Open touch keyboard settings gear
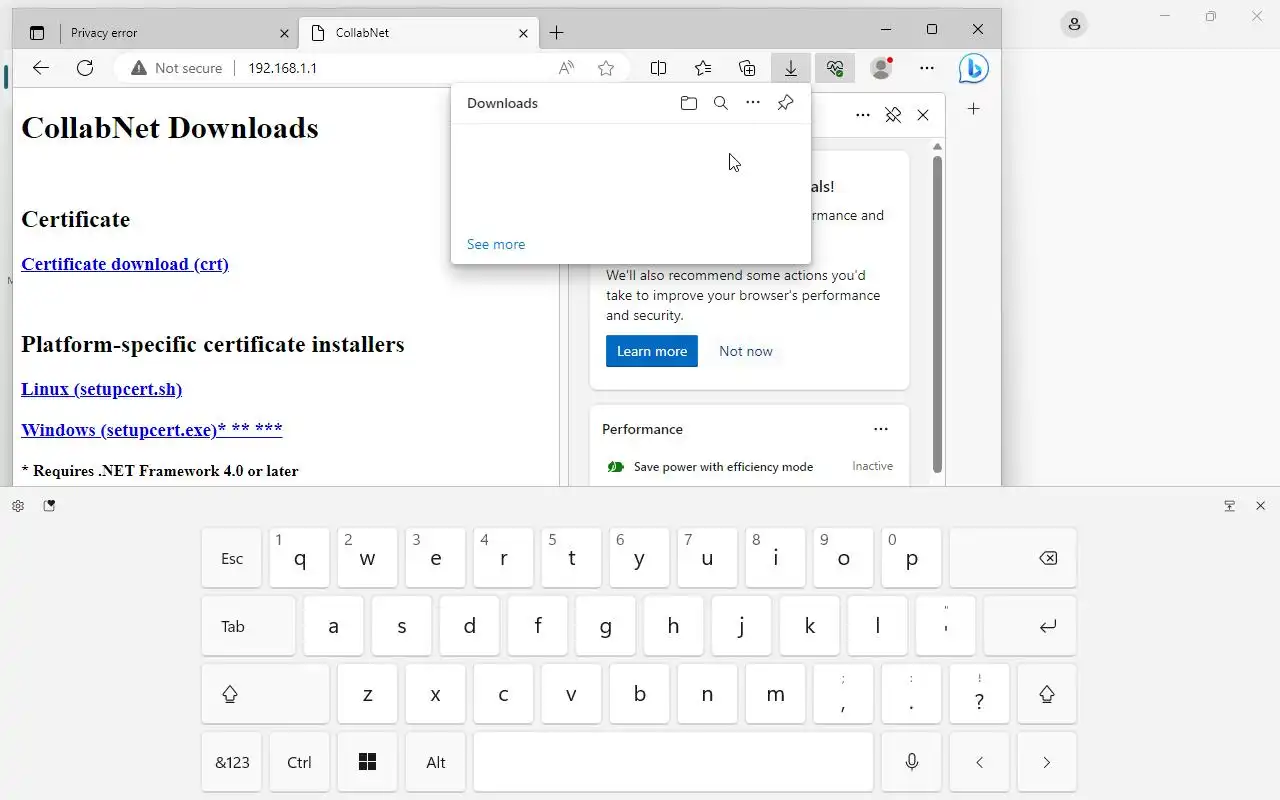1280x800 pixels. tap(18, 506)
